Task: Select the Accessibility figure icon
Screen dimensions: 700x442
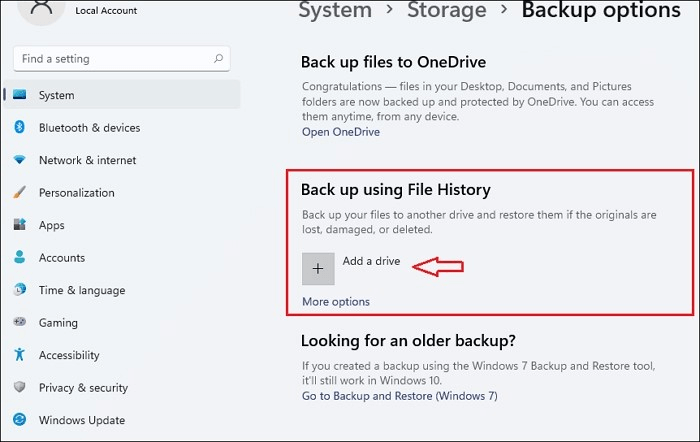Action: (x=19, y=355)
